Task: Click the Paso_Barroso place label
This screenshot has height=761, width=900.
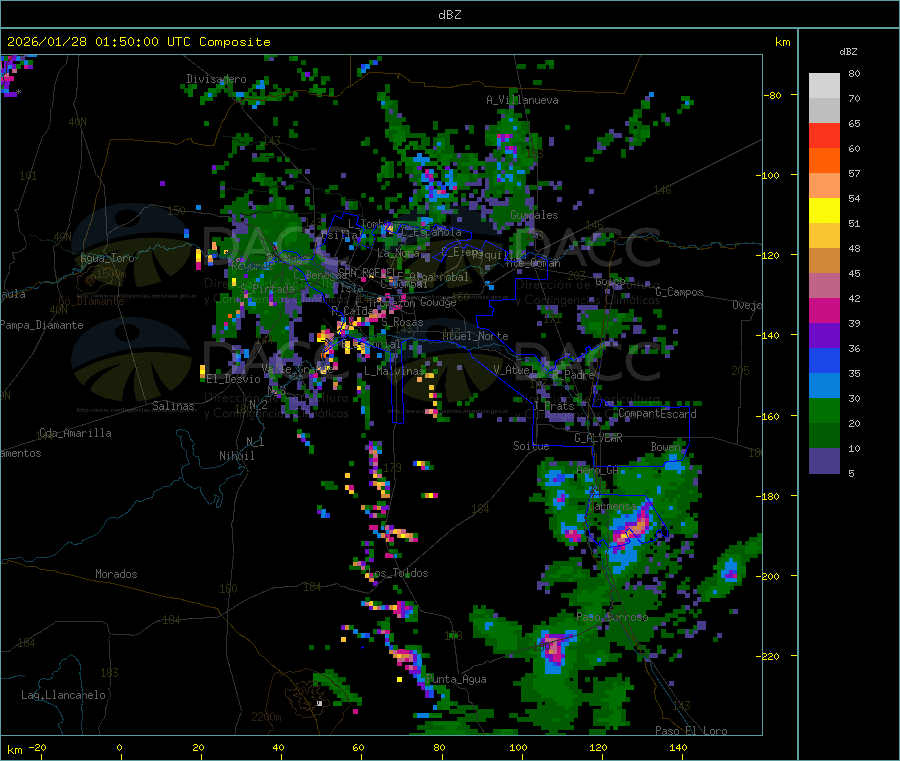Action: 612,618
